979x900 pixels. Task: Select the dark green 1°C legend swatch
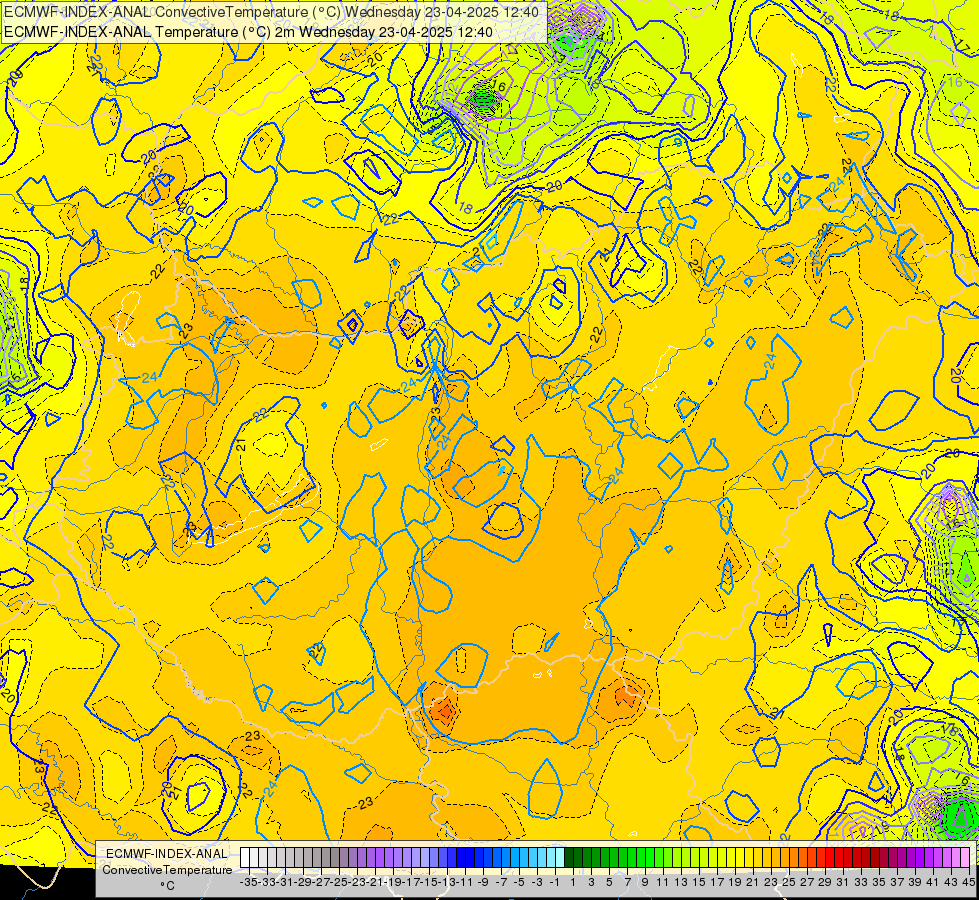coord(569,858)
